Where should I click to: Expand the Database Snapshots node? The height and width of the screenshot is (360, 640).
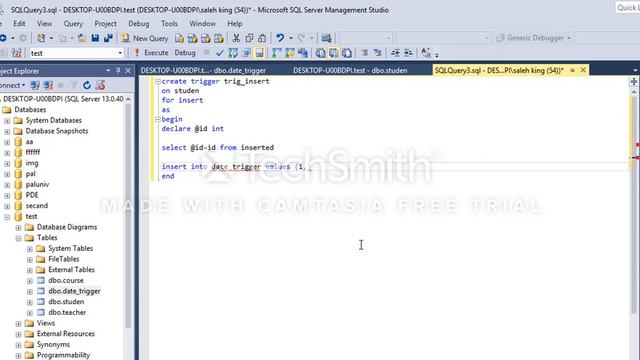[x=7, y=131]
